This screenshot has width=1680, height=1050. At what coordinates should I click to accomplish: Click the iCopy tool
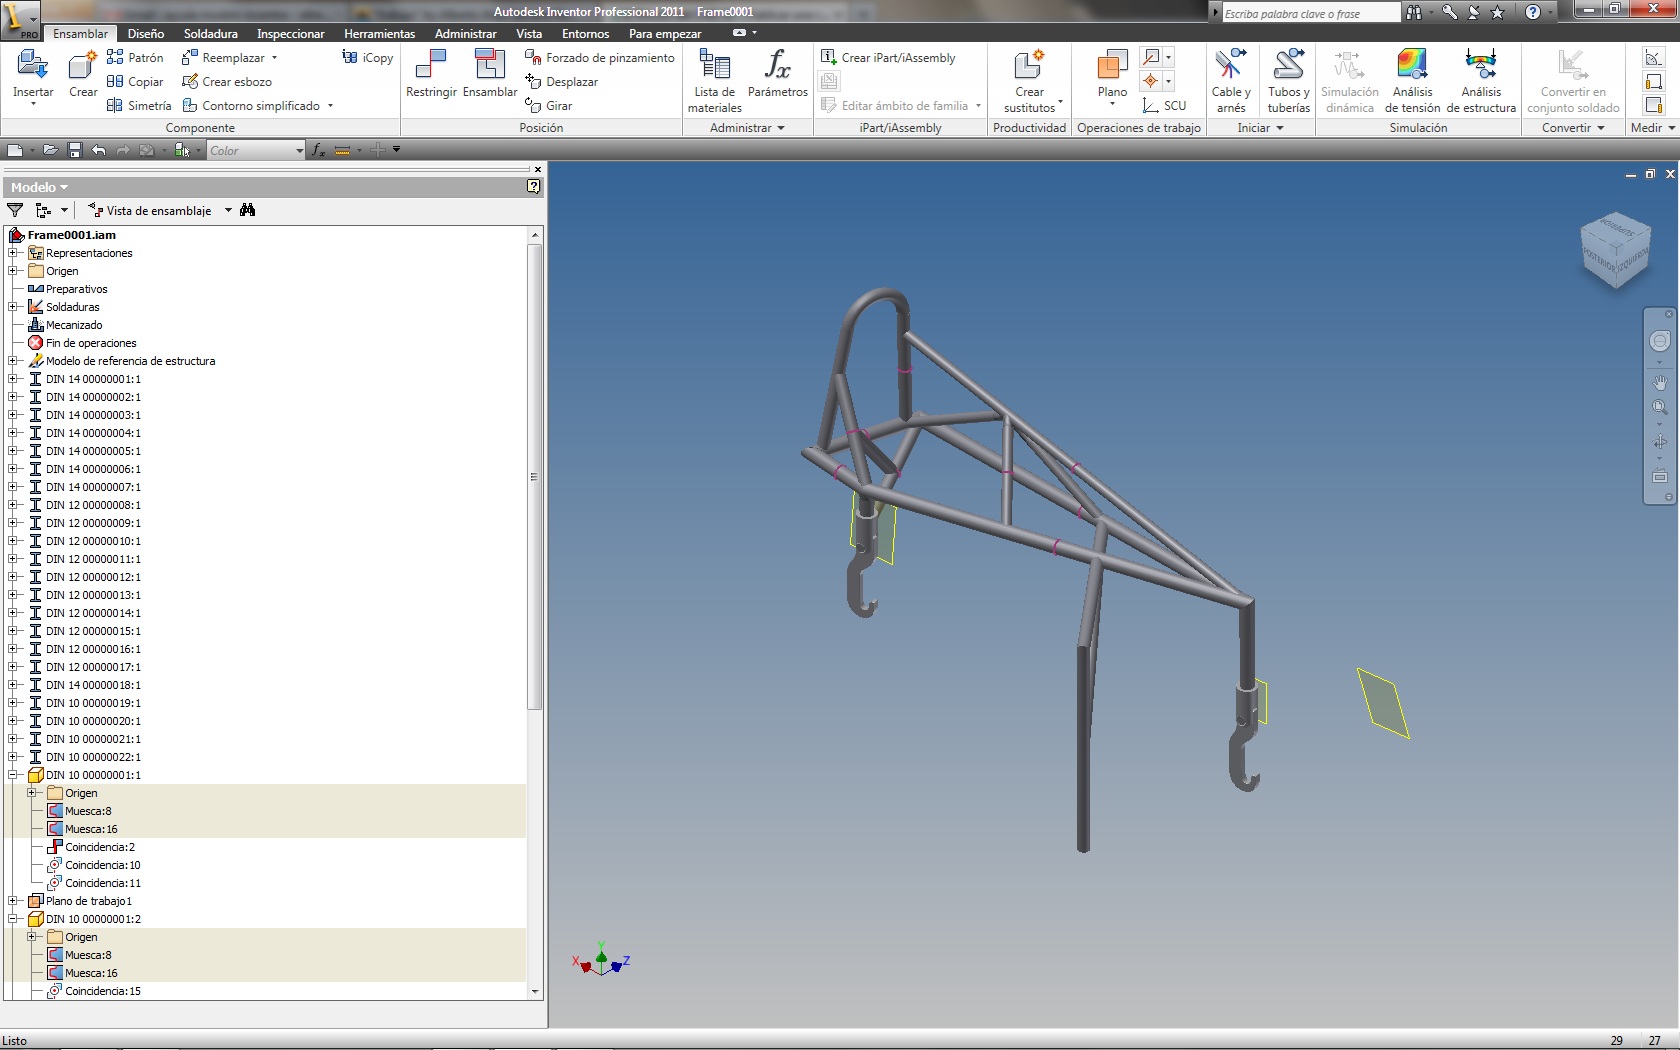coord(368,57)
